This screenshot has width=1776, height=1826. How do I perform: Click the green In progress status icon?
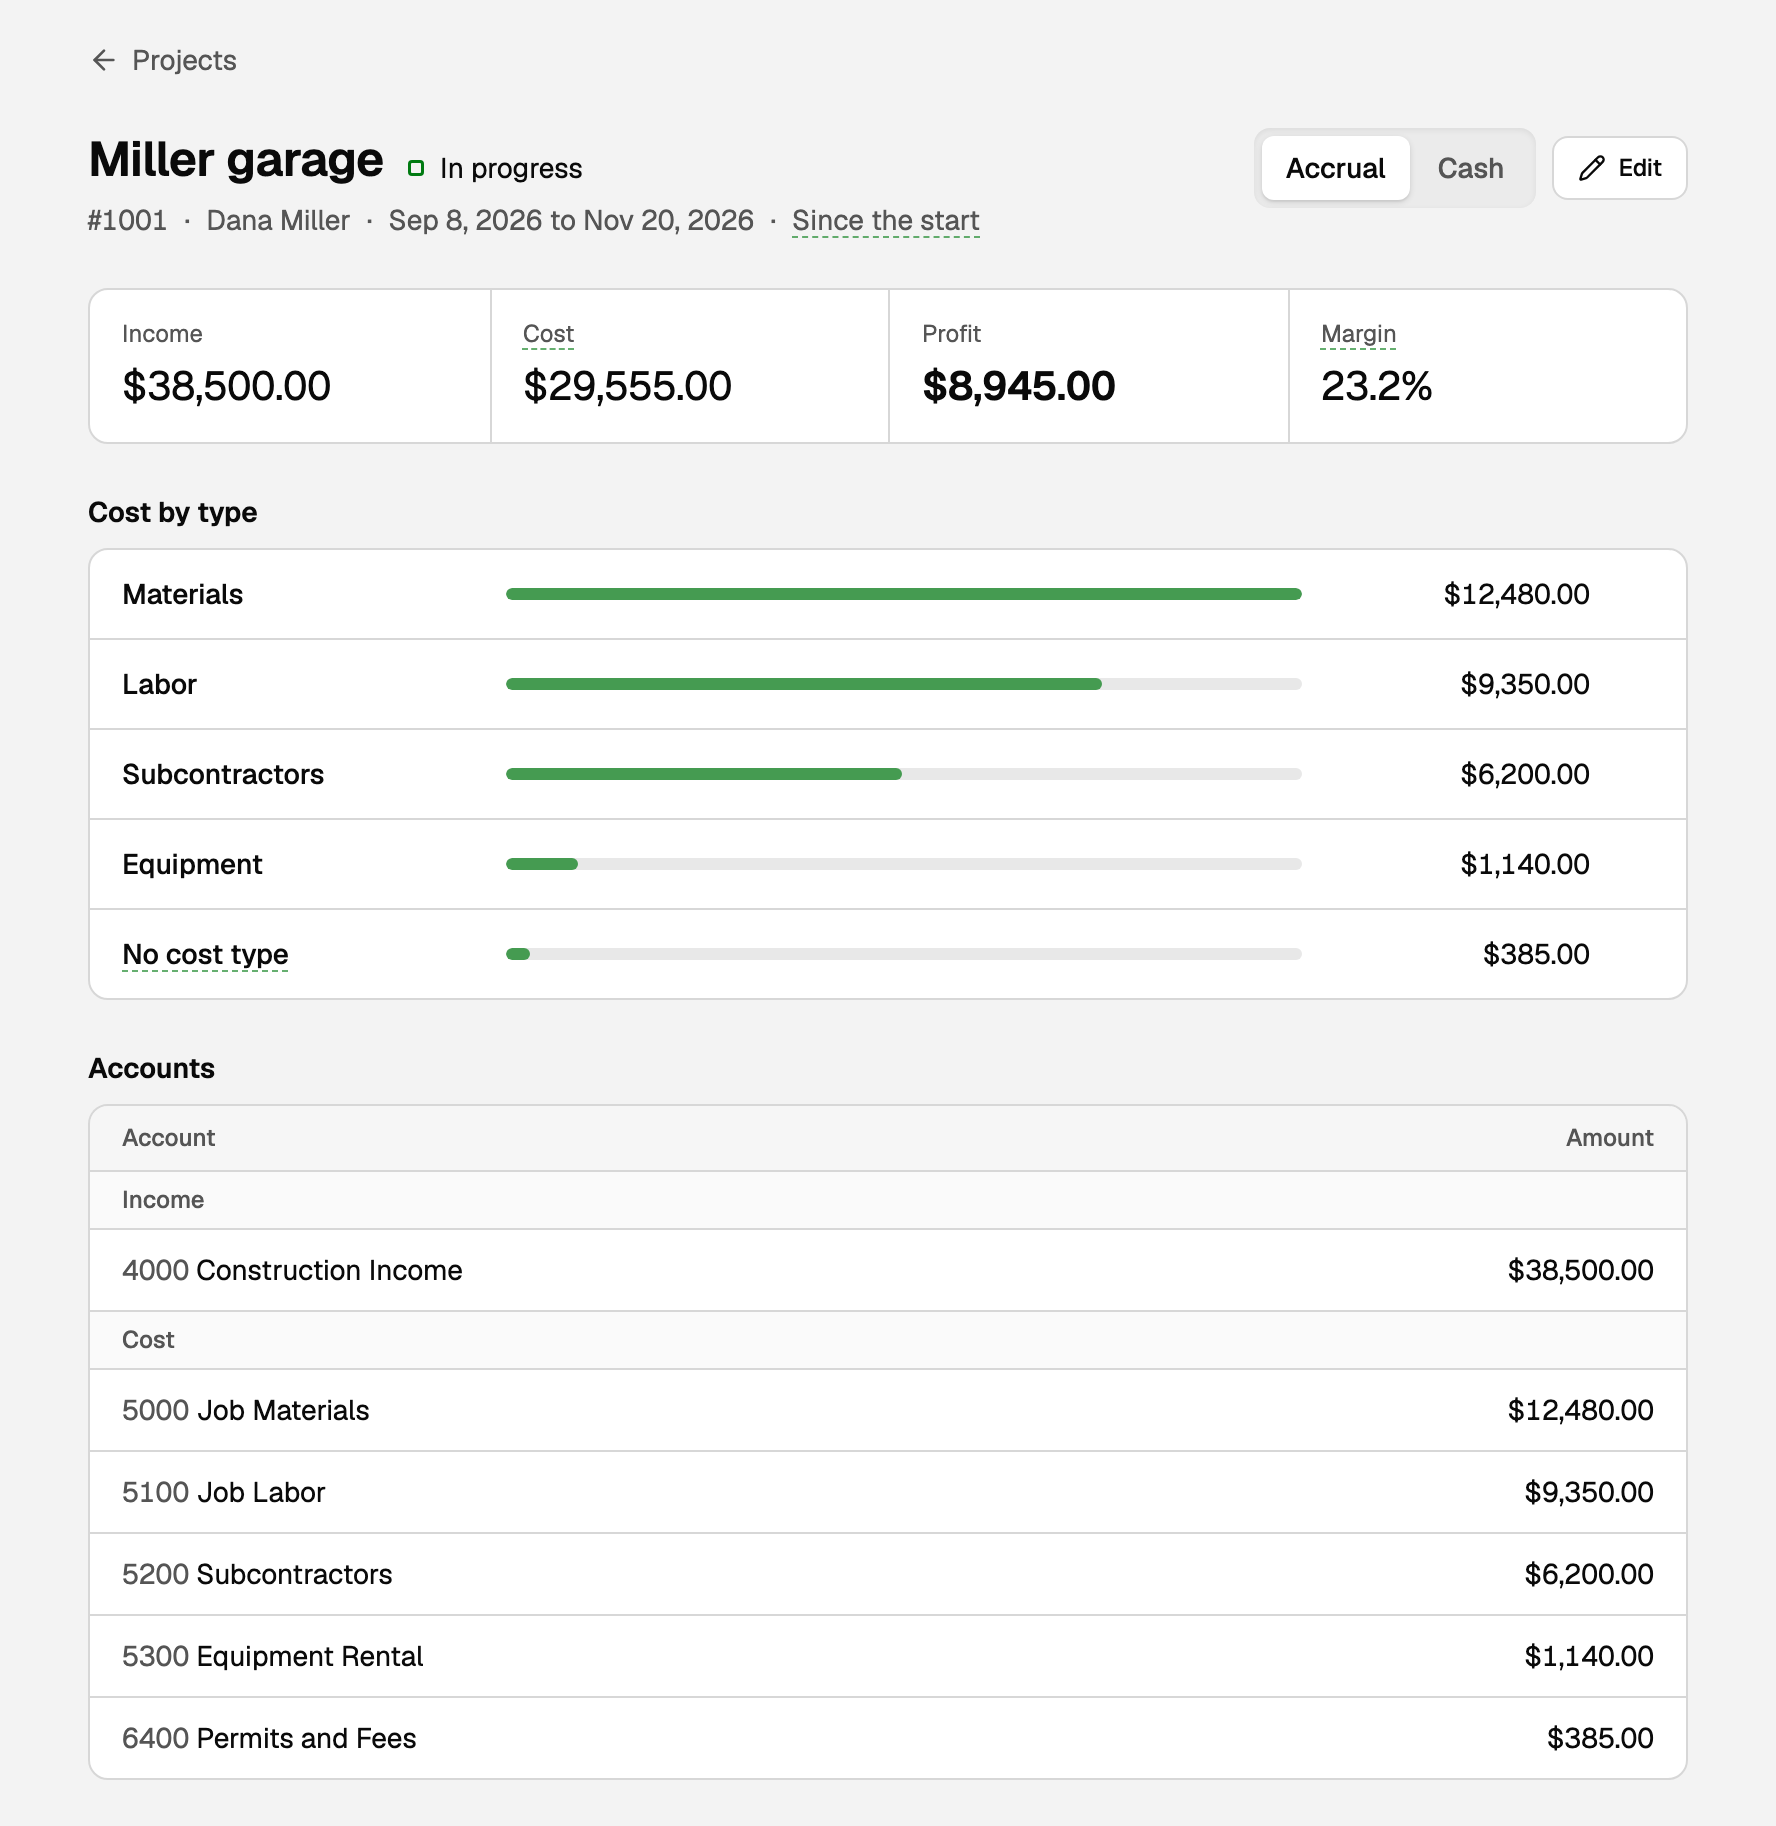pos(416,168)
